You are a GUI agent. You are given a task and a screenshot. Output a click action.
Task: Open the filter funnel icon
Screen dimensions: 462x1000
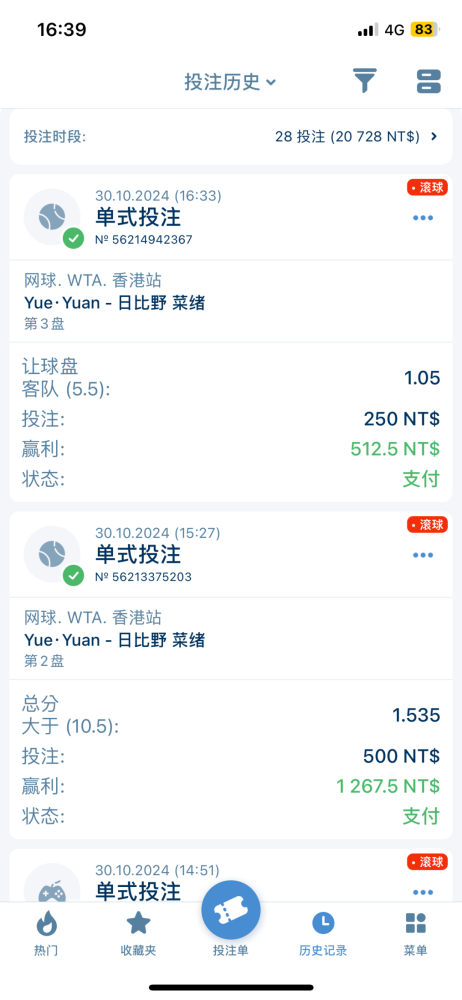coord(366,82)
